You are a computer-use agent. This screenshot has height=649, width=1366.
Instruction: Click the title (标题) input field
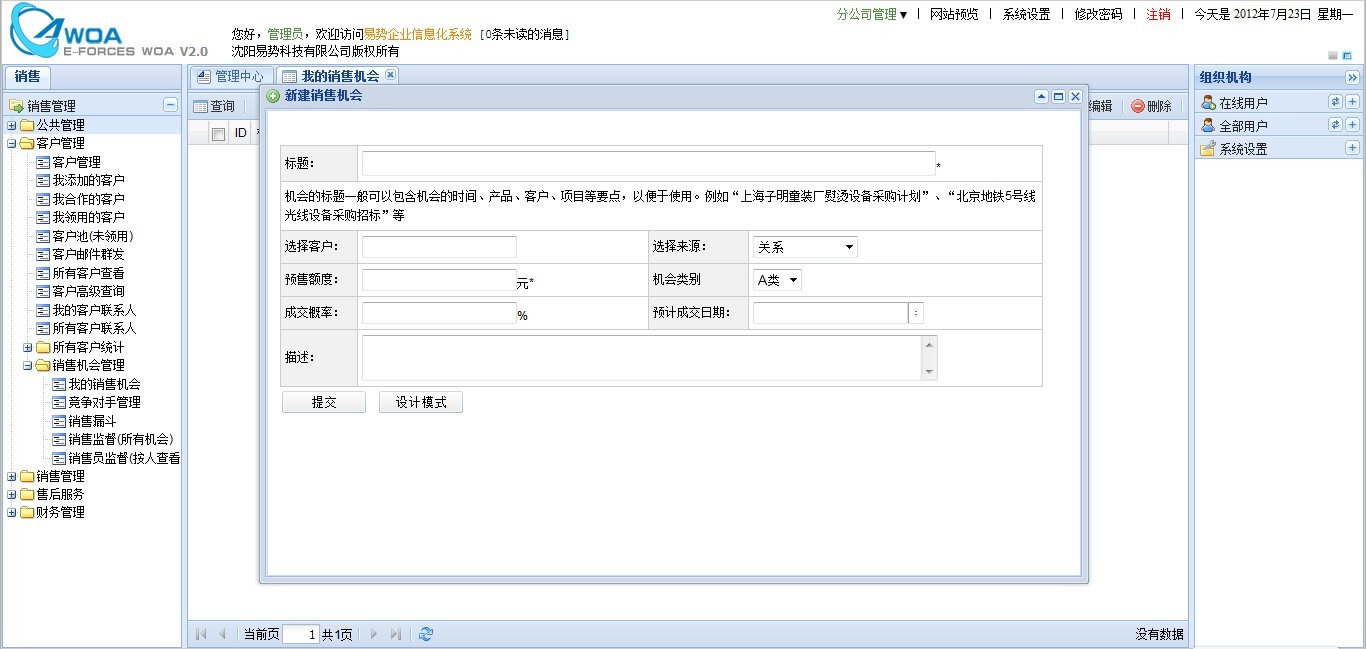coord(648,164)
